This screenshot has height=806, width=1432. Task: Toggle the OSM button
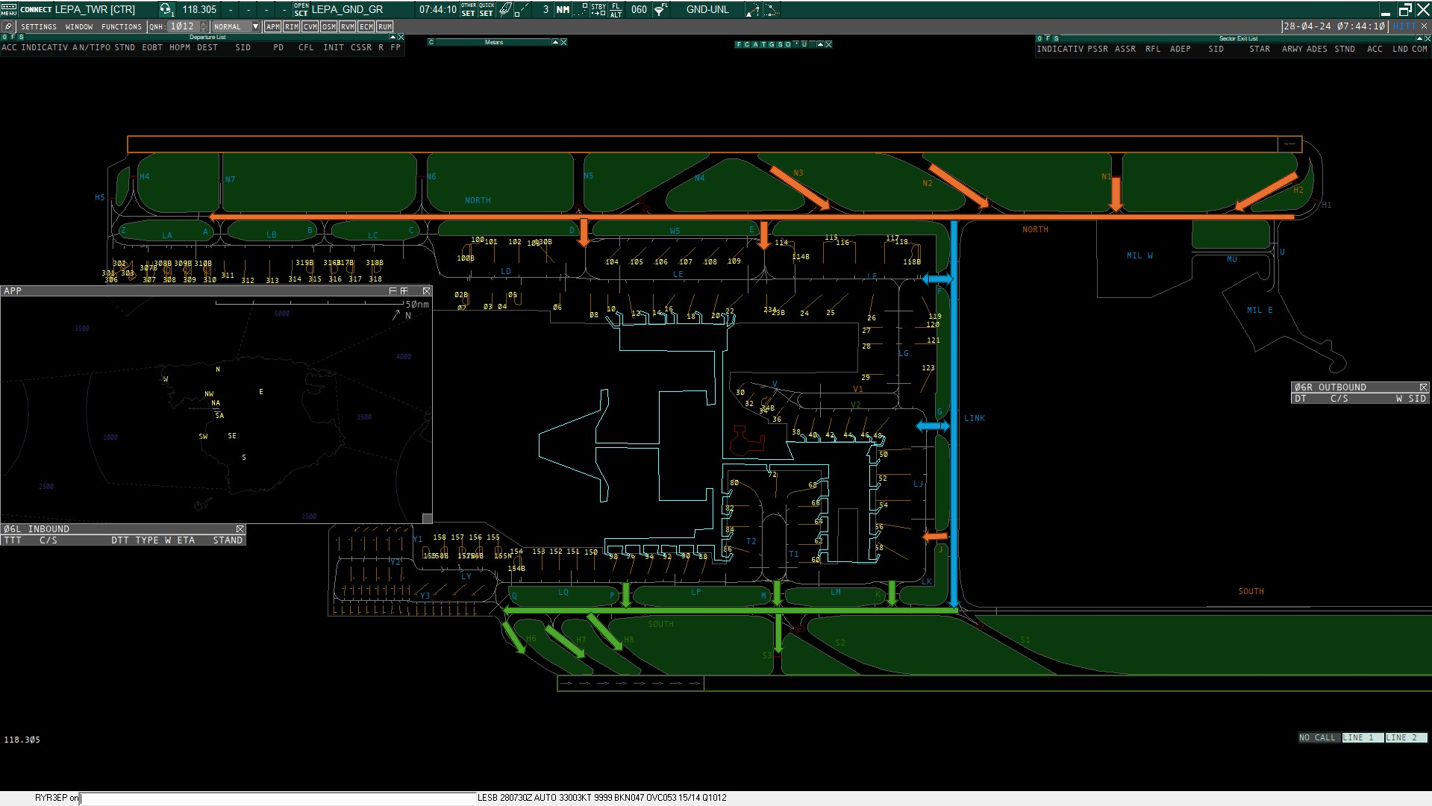pos(328,27)
